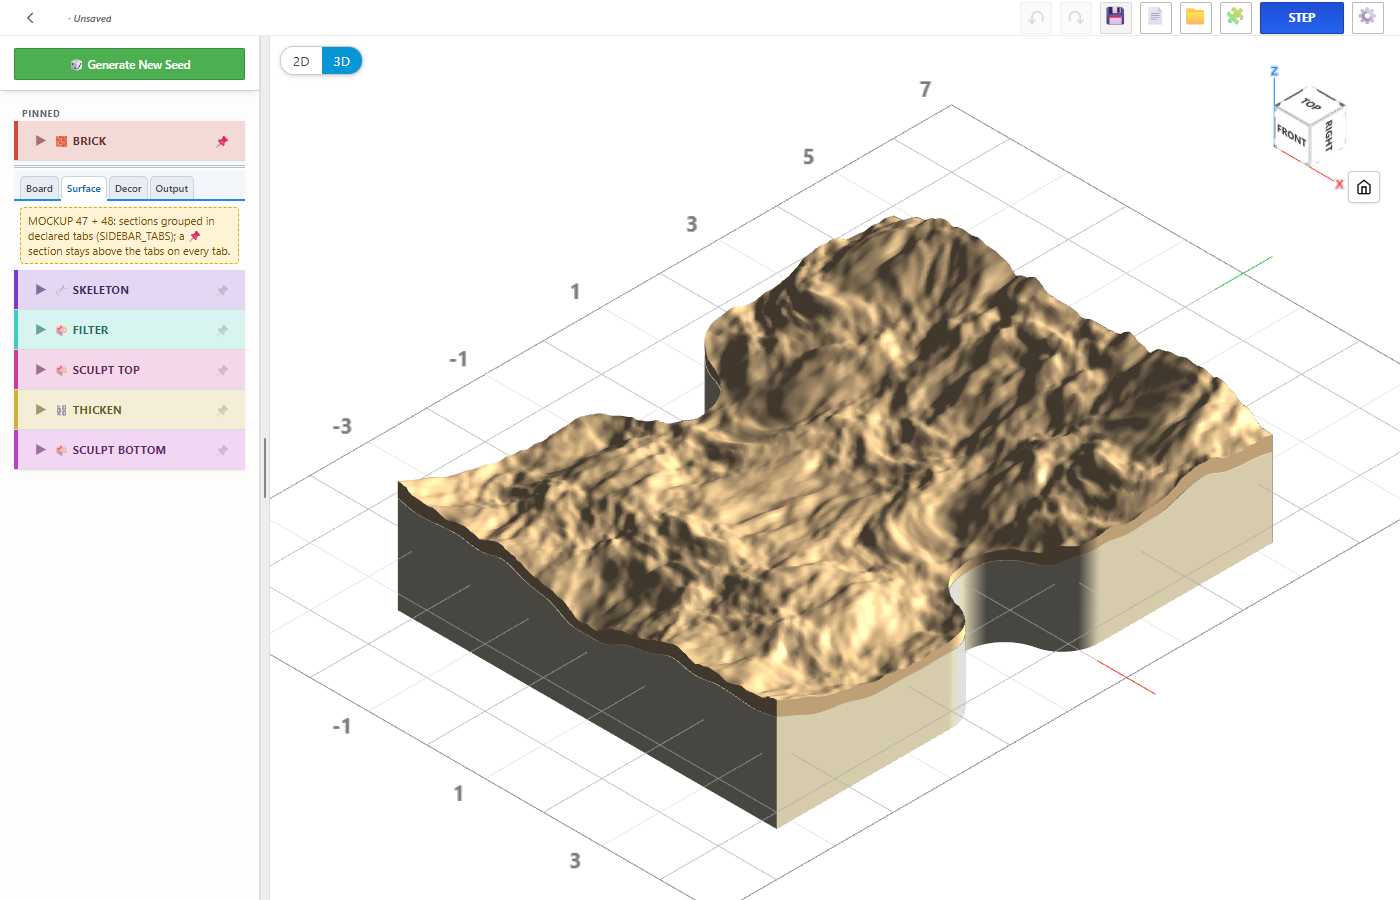Click the FILTER section icon
The height and width of the screenshot is (900, 1400).
click(62, 330)
